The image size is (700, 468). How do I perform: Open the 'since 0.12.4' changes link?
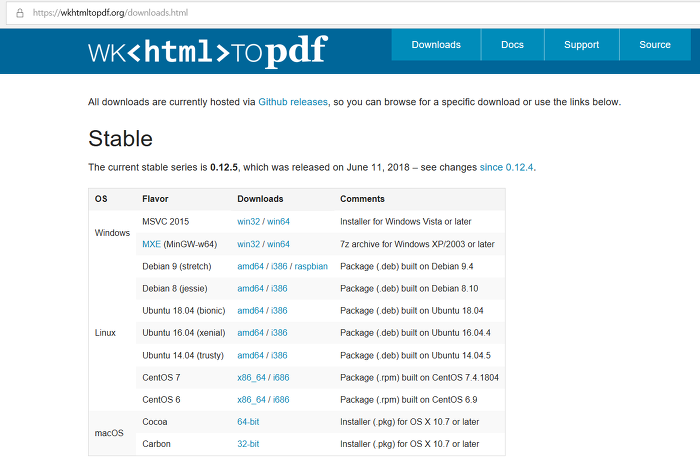coord(506,167)
